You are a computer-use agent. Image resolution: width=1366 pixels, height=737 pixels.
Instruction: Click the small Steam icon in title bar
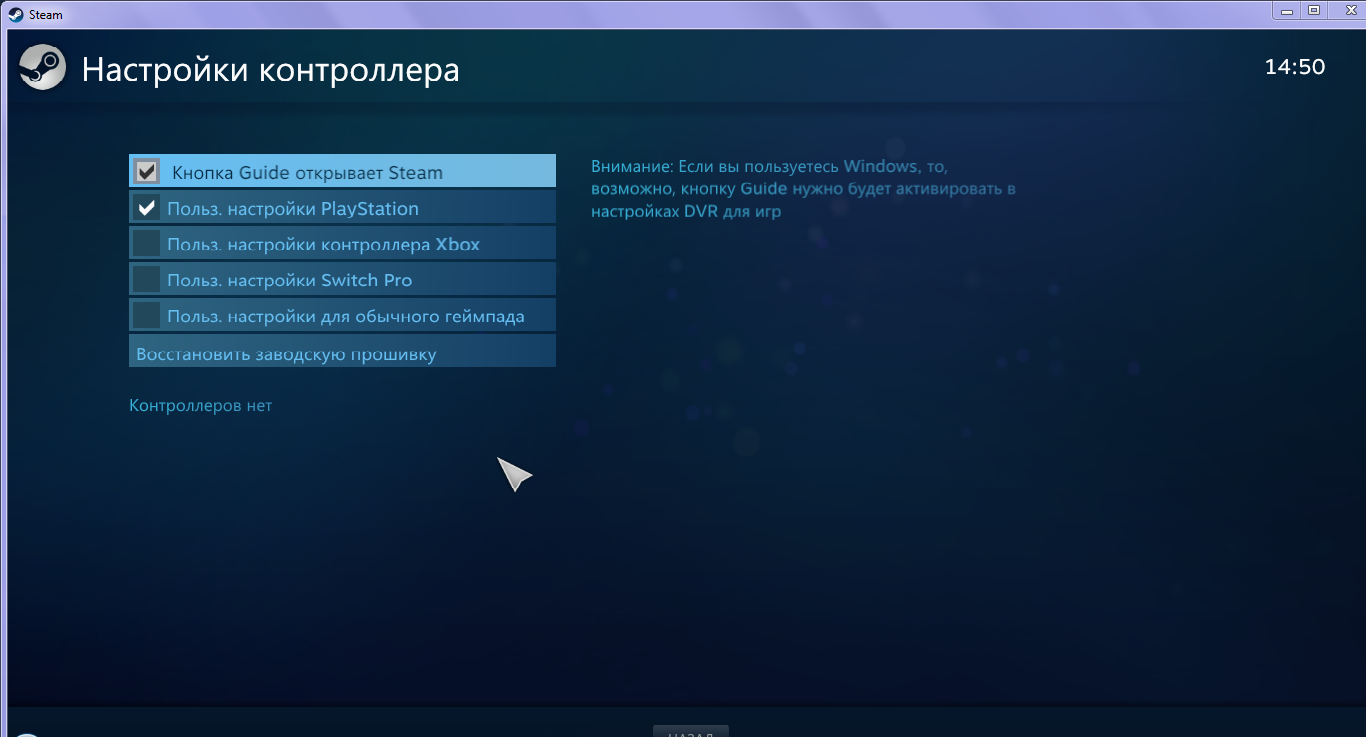15,15
